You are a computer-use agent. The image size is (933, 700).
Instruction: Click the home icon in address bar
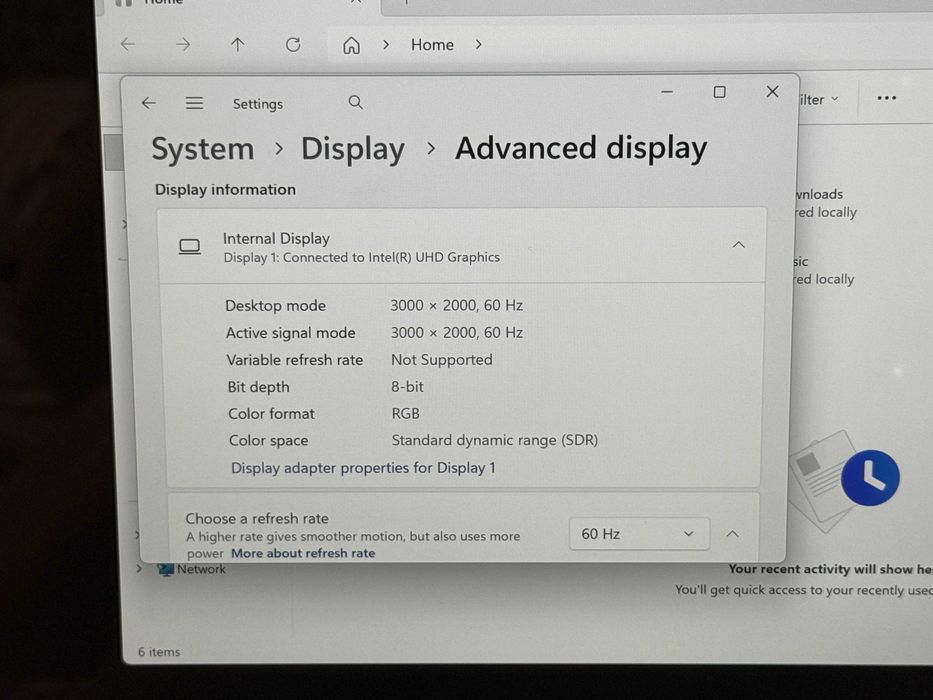(352, 45)
